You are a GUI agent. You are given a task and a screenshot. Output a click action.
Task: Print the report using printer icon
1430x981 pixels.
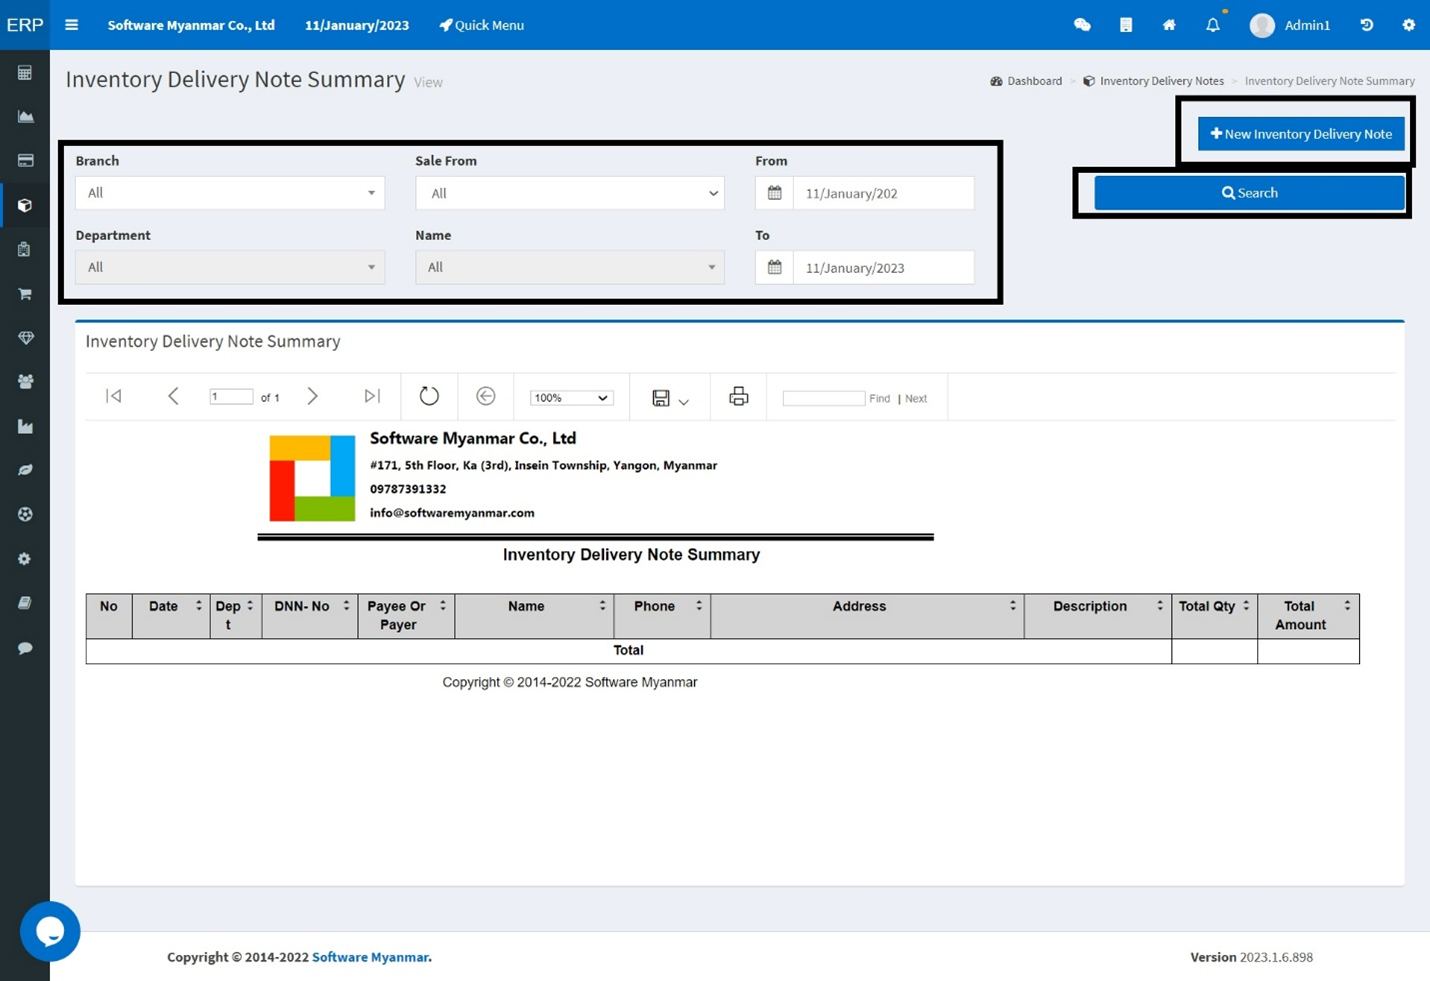click(739, 396)
